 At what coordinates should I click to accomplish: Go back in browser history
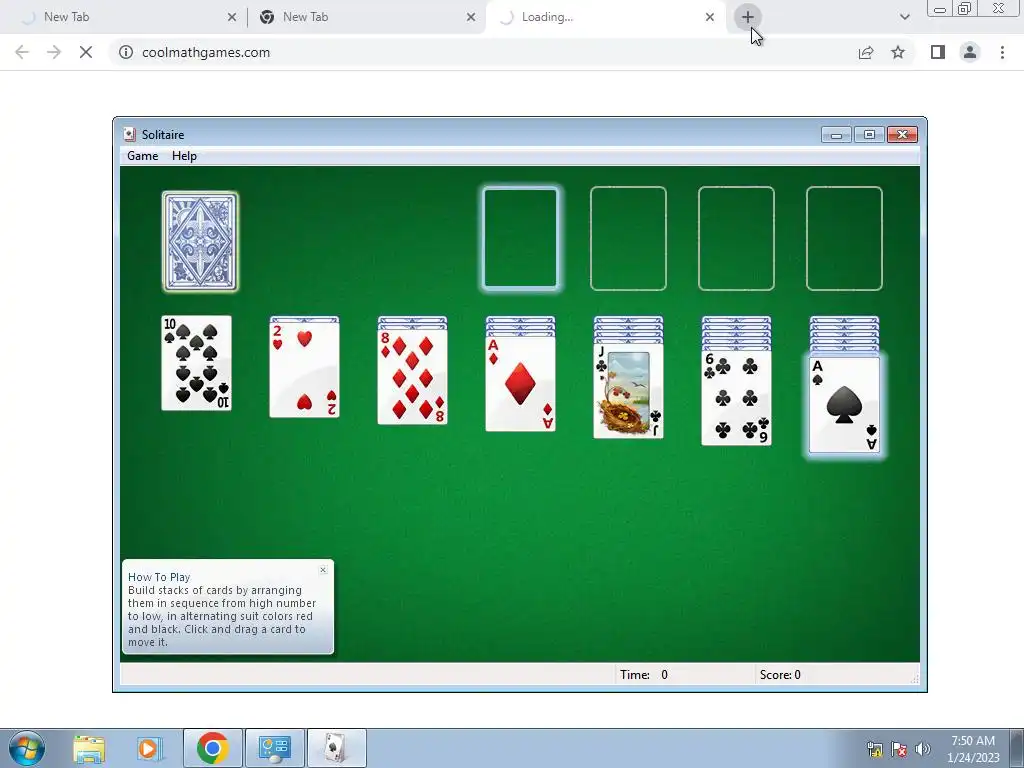point(22,52)
